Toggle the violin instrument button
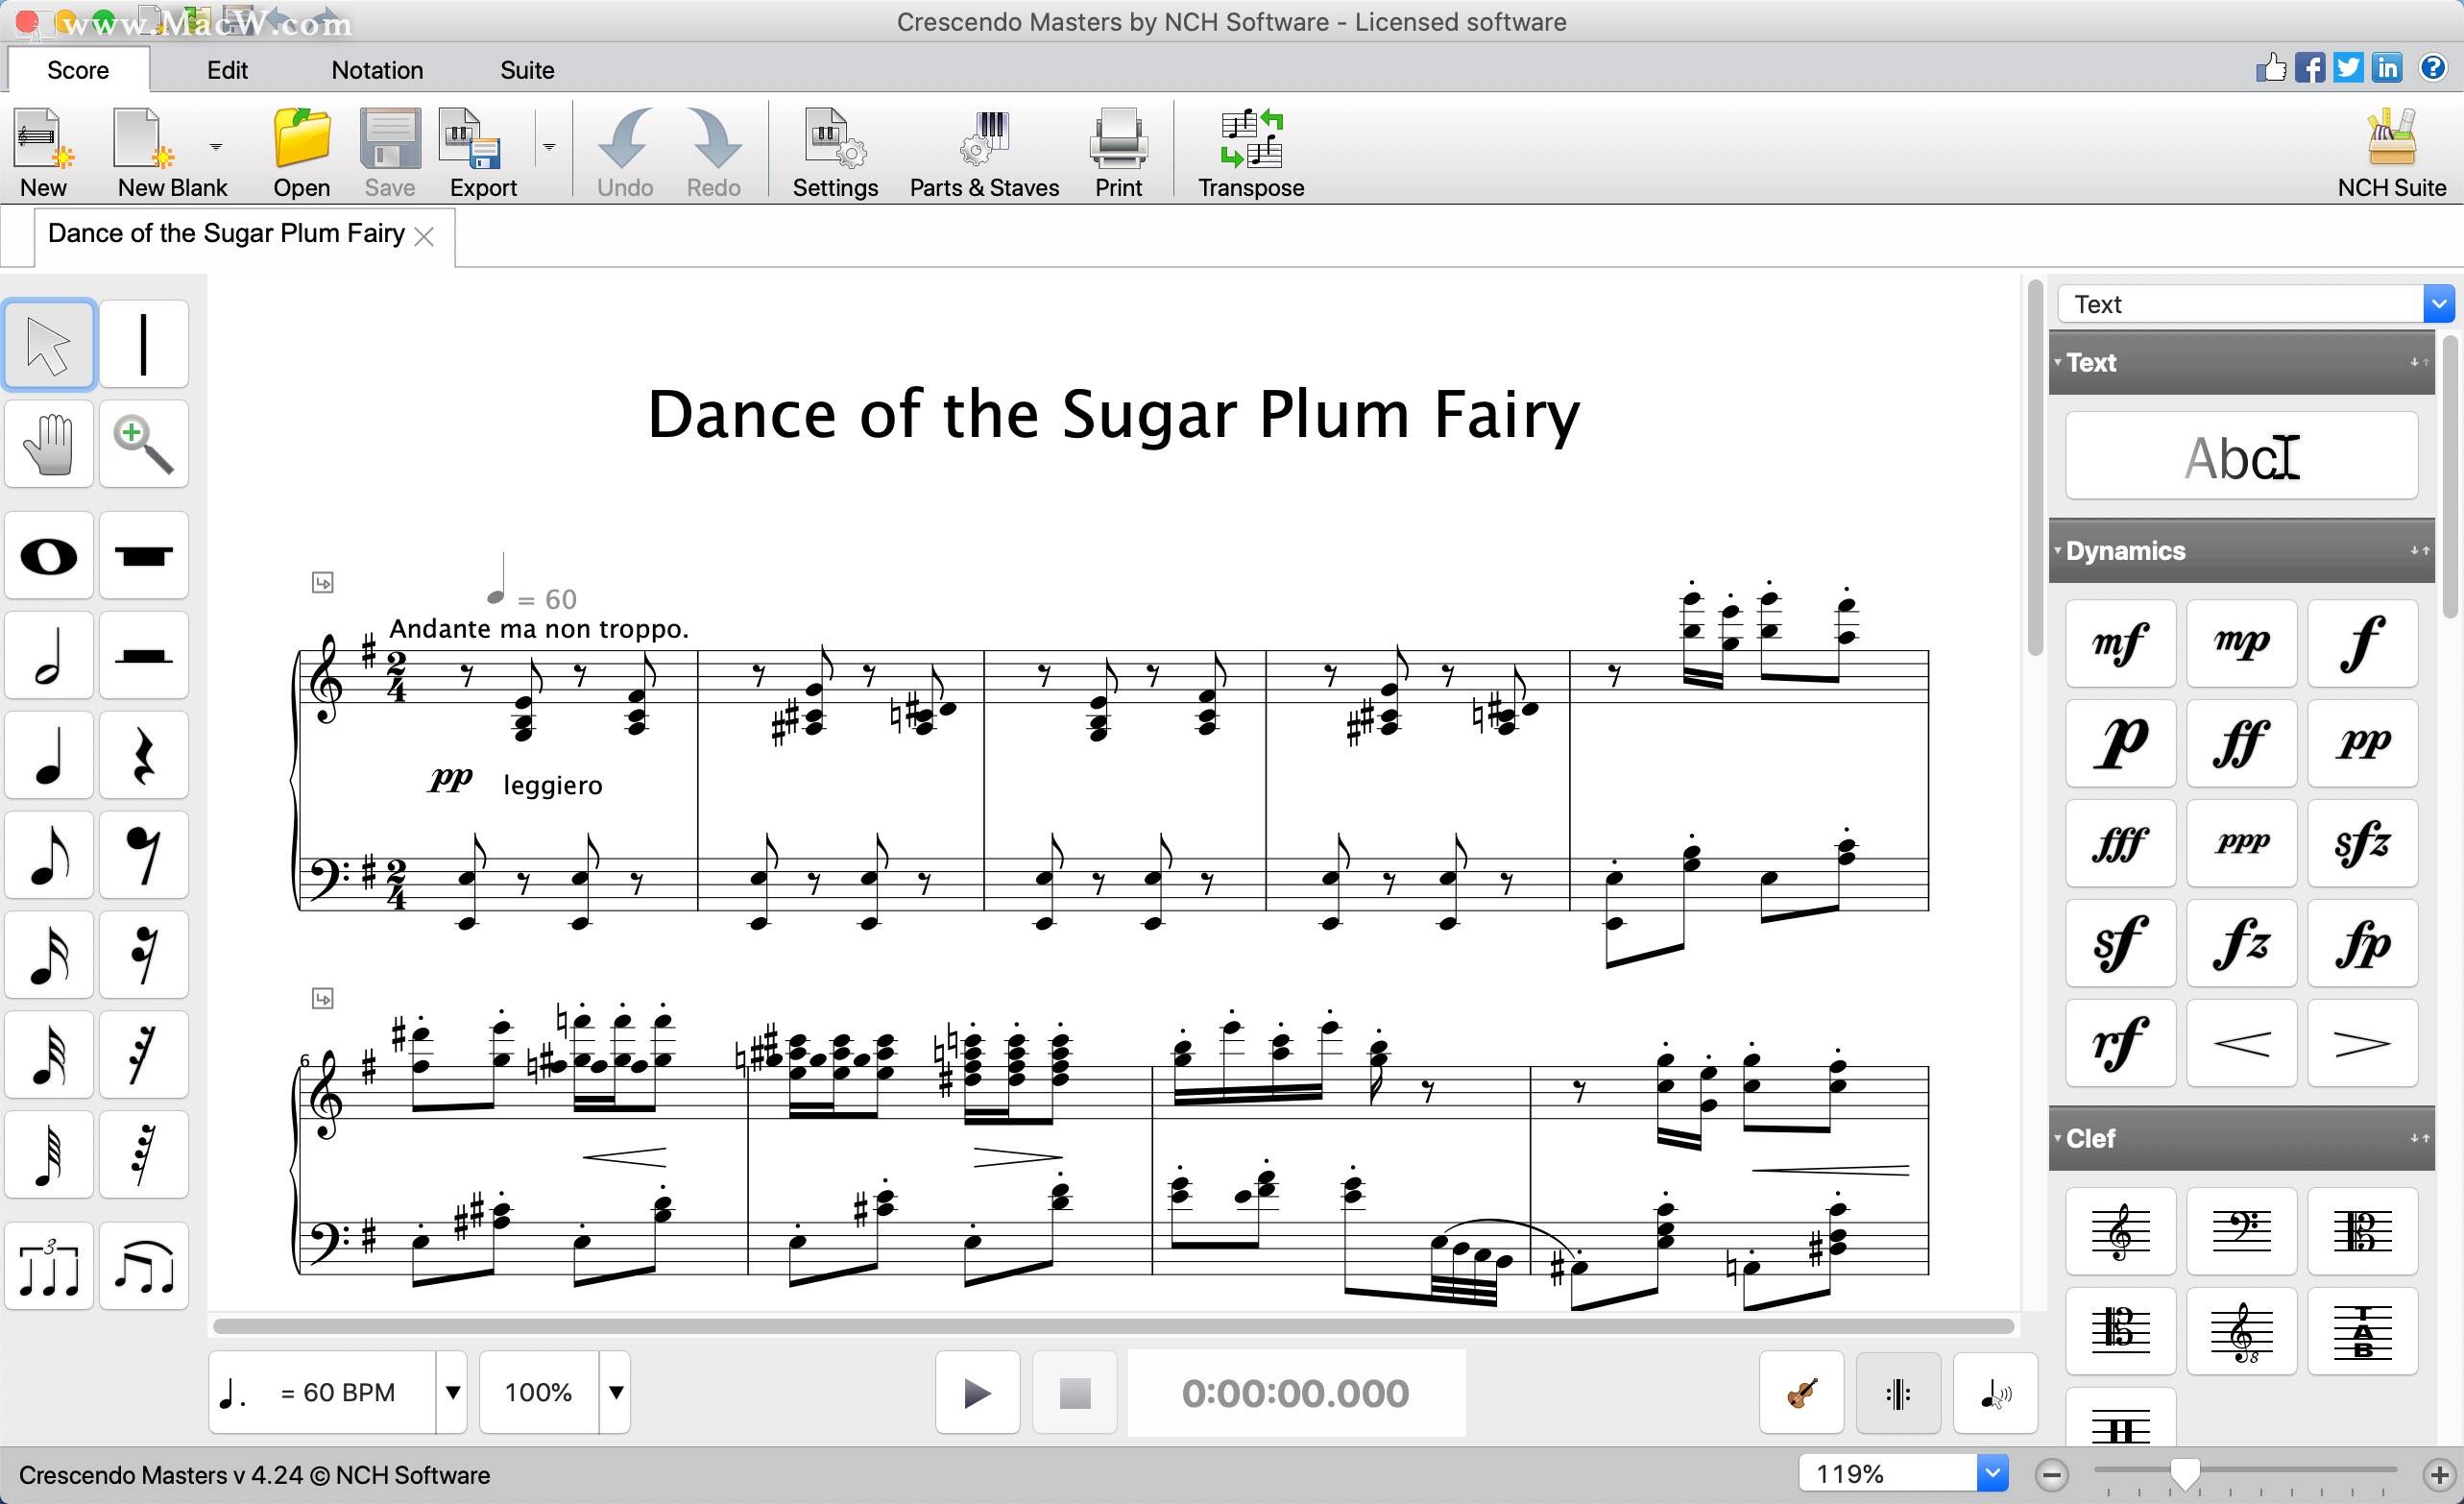Screen dimensions: 2464x1504 1802,1392
